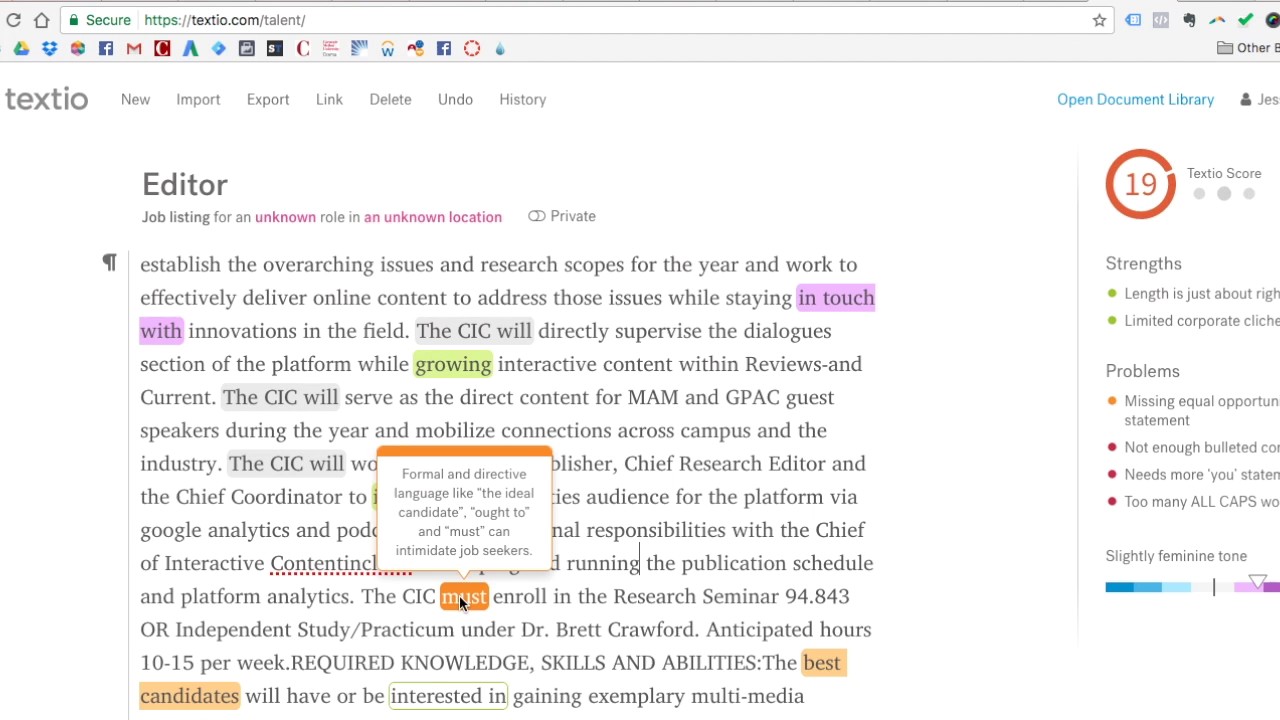This screenshot has width=1280, height=720.
Task: Open the blue diamond tag bookmark
Action: 218,48
